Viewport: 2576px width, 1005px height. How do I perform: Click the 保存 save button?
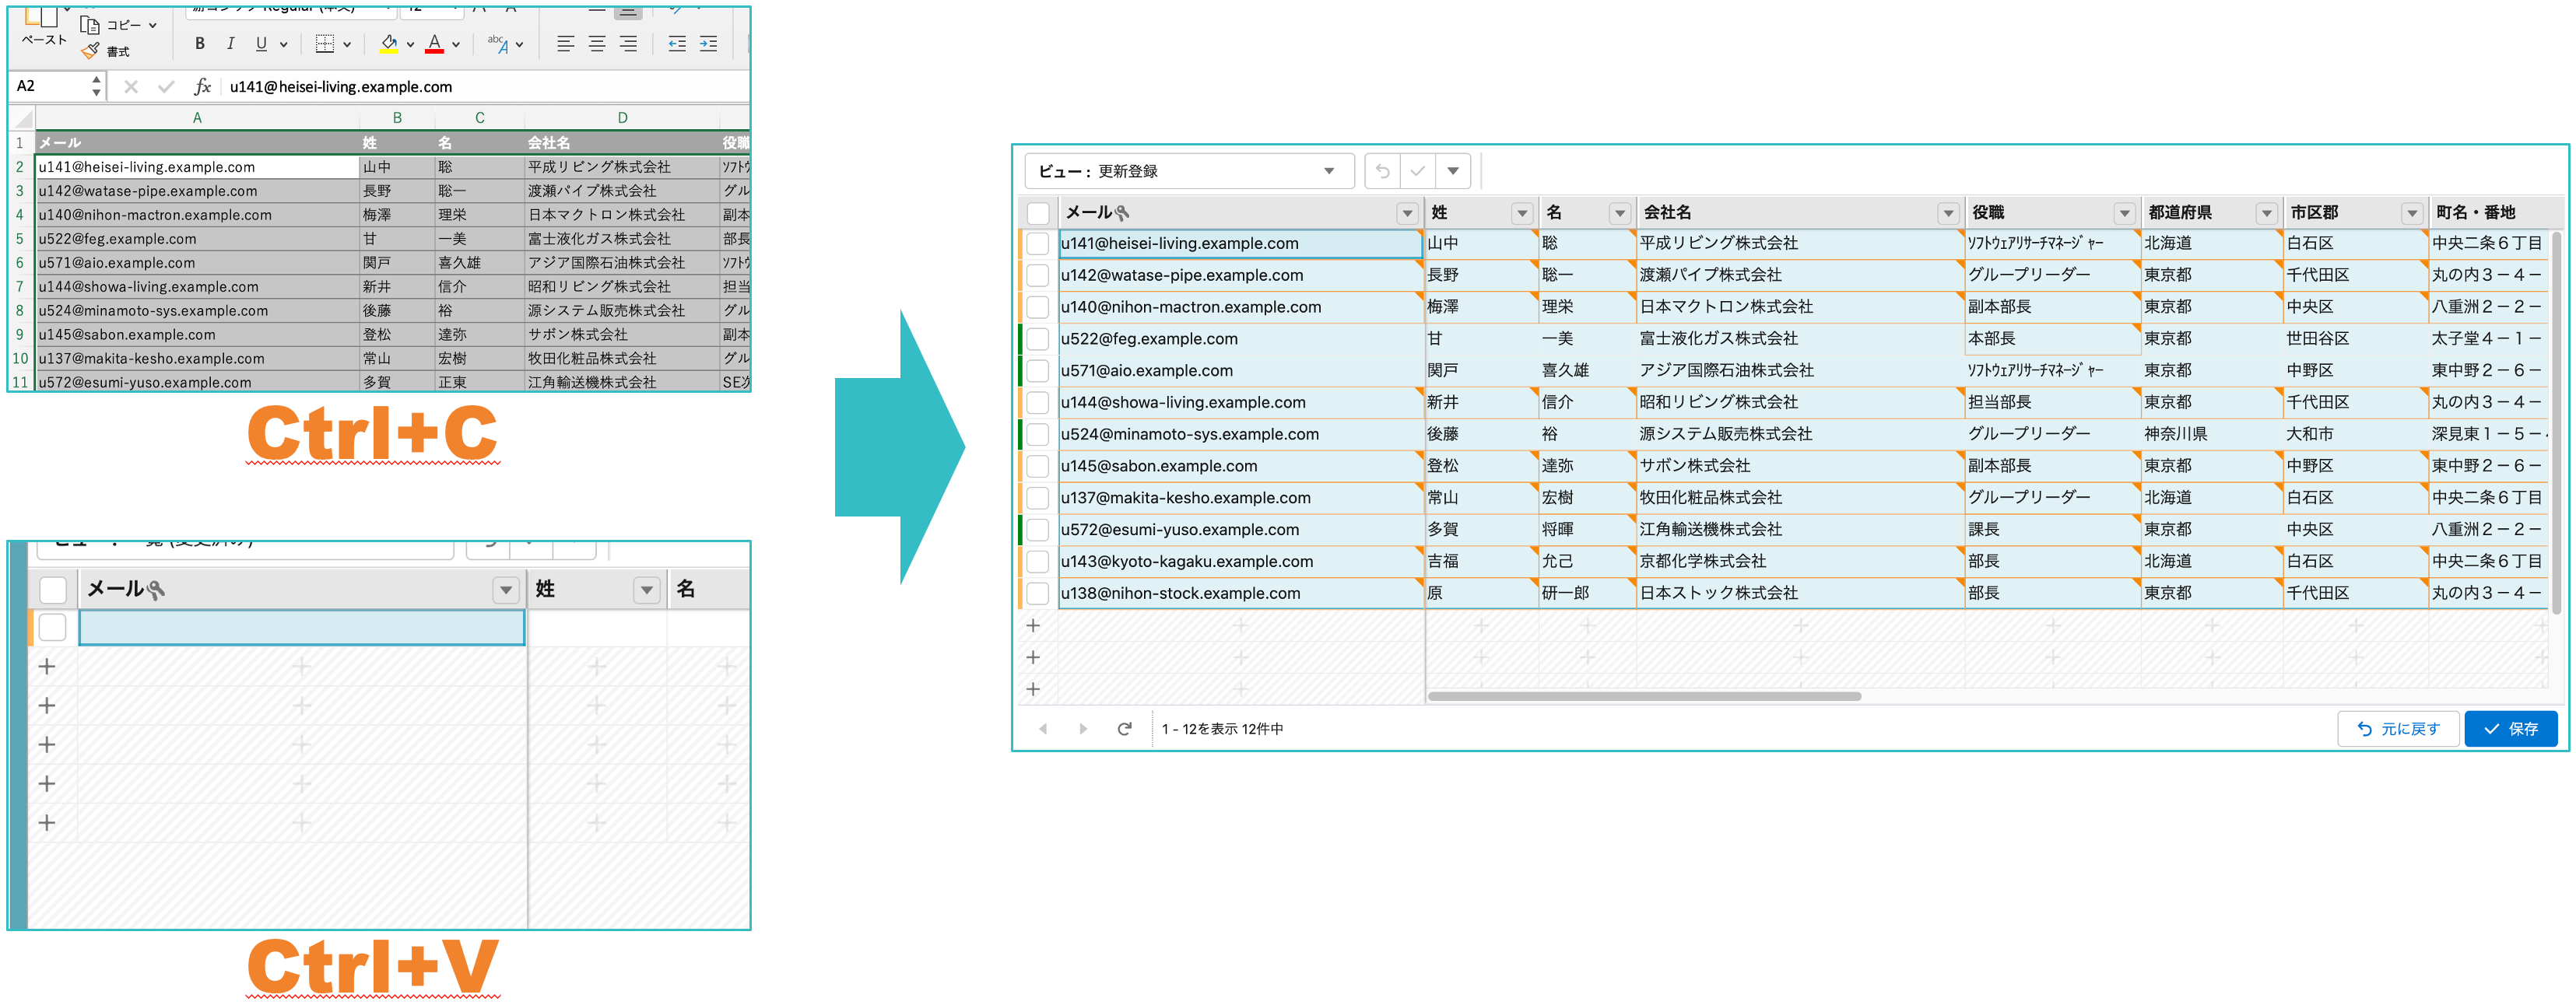[2510, 728]
